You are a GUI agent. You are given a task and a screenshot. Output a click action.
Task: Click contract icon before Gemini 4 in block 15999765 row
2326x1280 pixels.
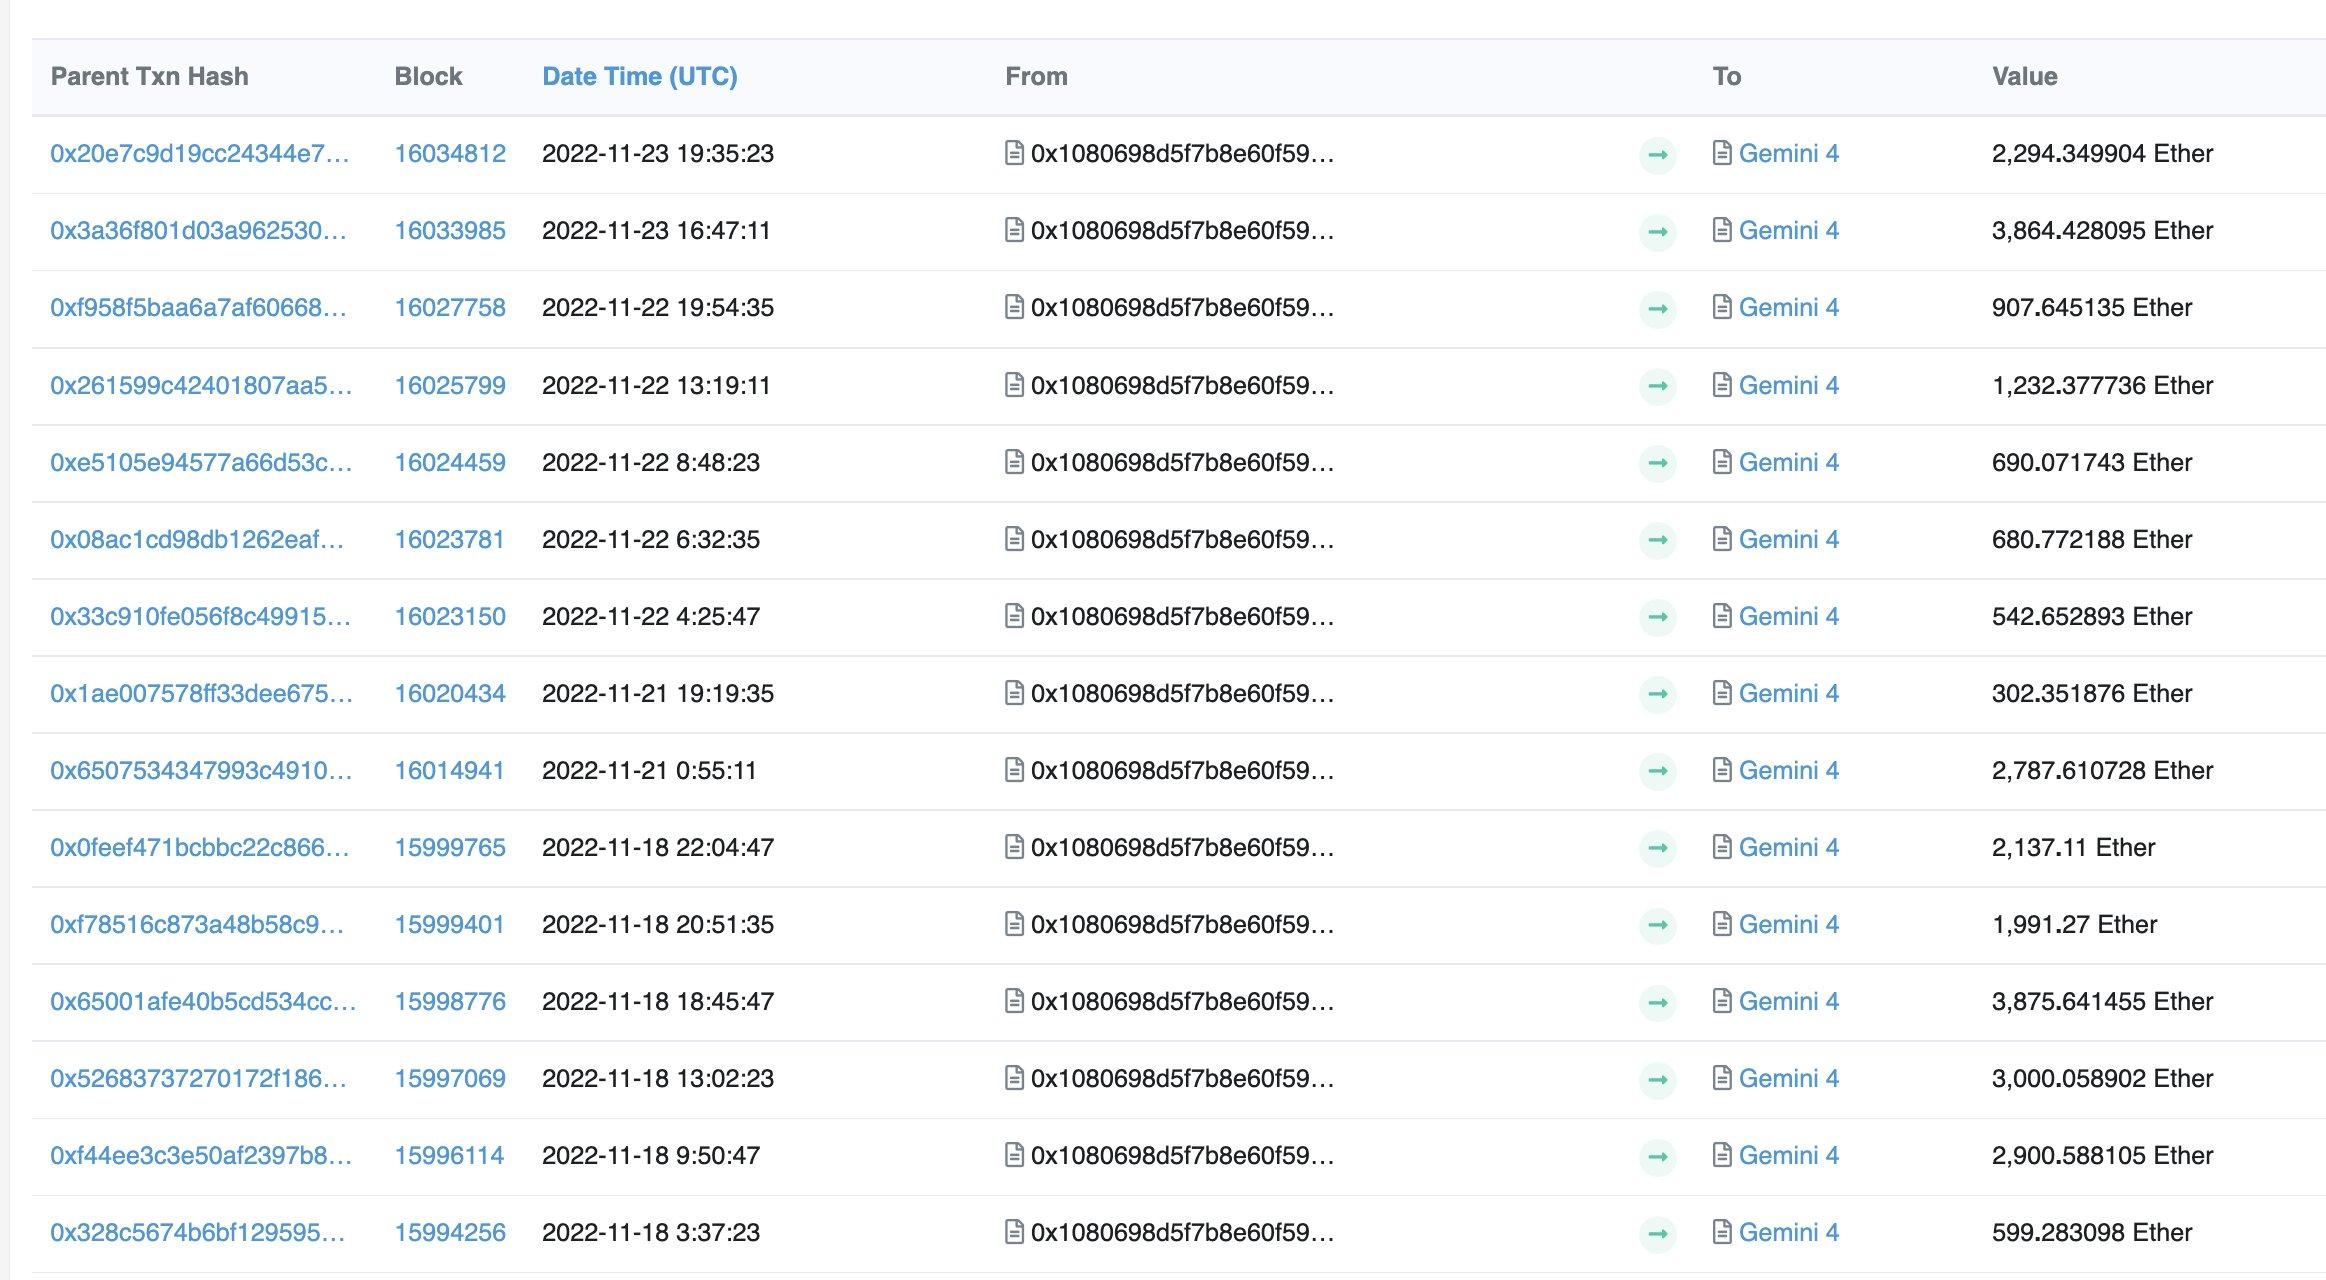click(1721, 847)
